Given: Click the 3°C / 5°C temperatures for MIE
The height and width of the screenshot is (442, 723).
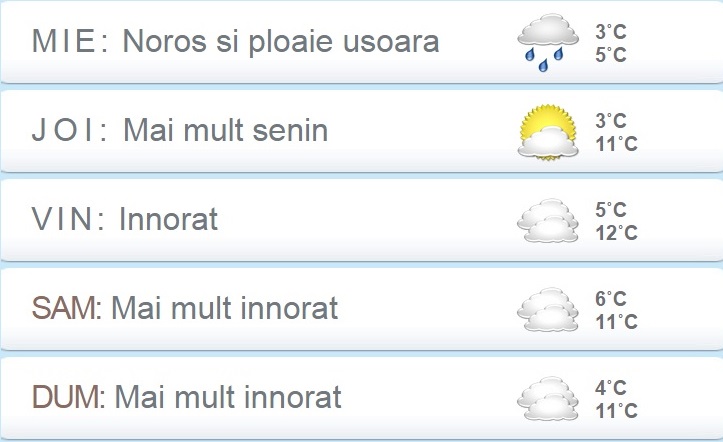Looking at the screenshot, I should [x=610, y=43].
